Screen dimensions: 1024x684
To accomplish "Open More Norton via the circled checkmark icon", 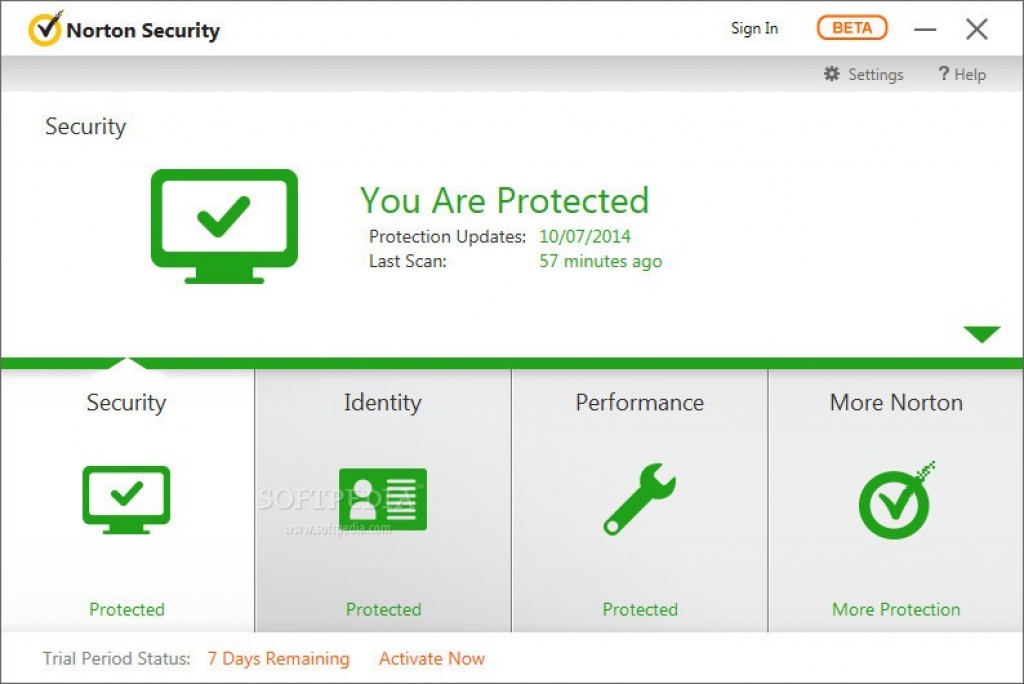I will (895, 500).
